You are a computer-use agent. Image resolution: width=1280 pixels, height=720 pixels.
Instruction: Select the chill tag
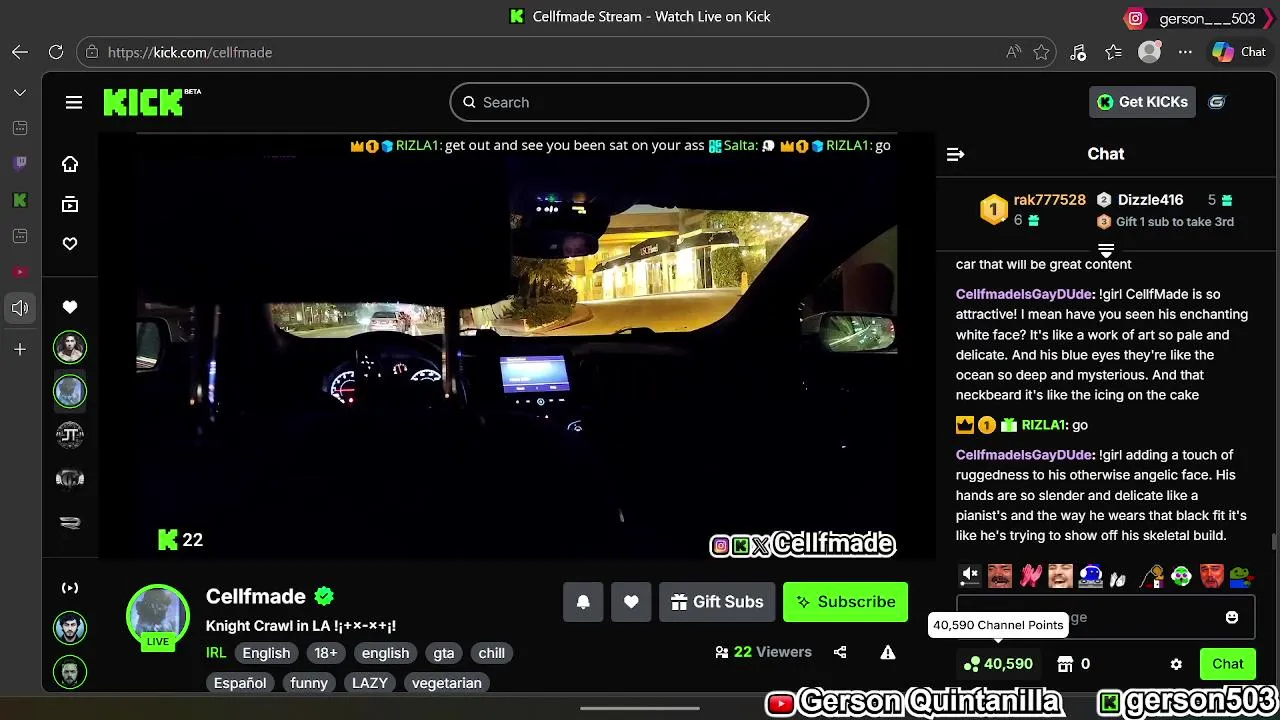pos(492,653)
